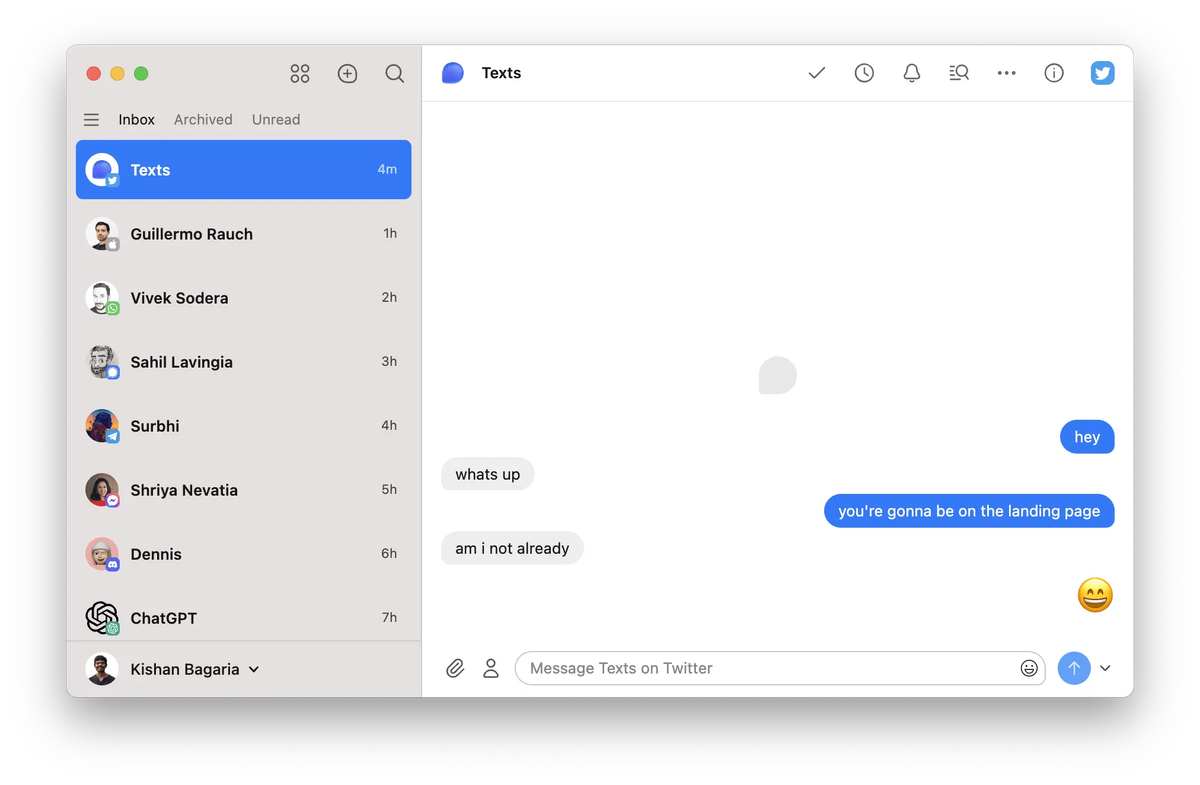Expand send options chevron next to send

[x=1105, y=668]
